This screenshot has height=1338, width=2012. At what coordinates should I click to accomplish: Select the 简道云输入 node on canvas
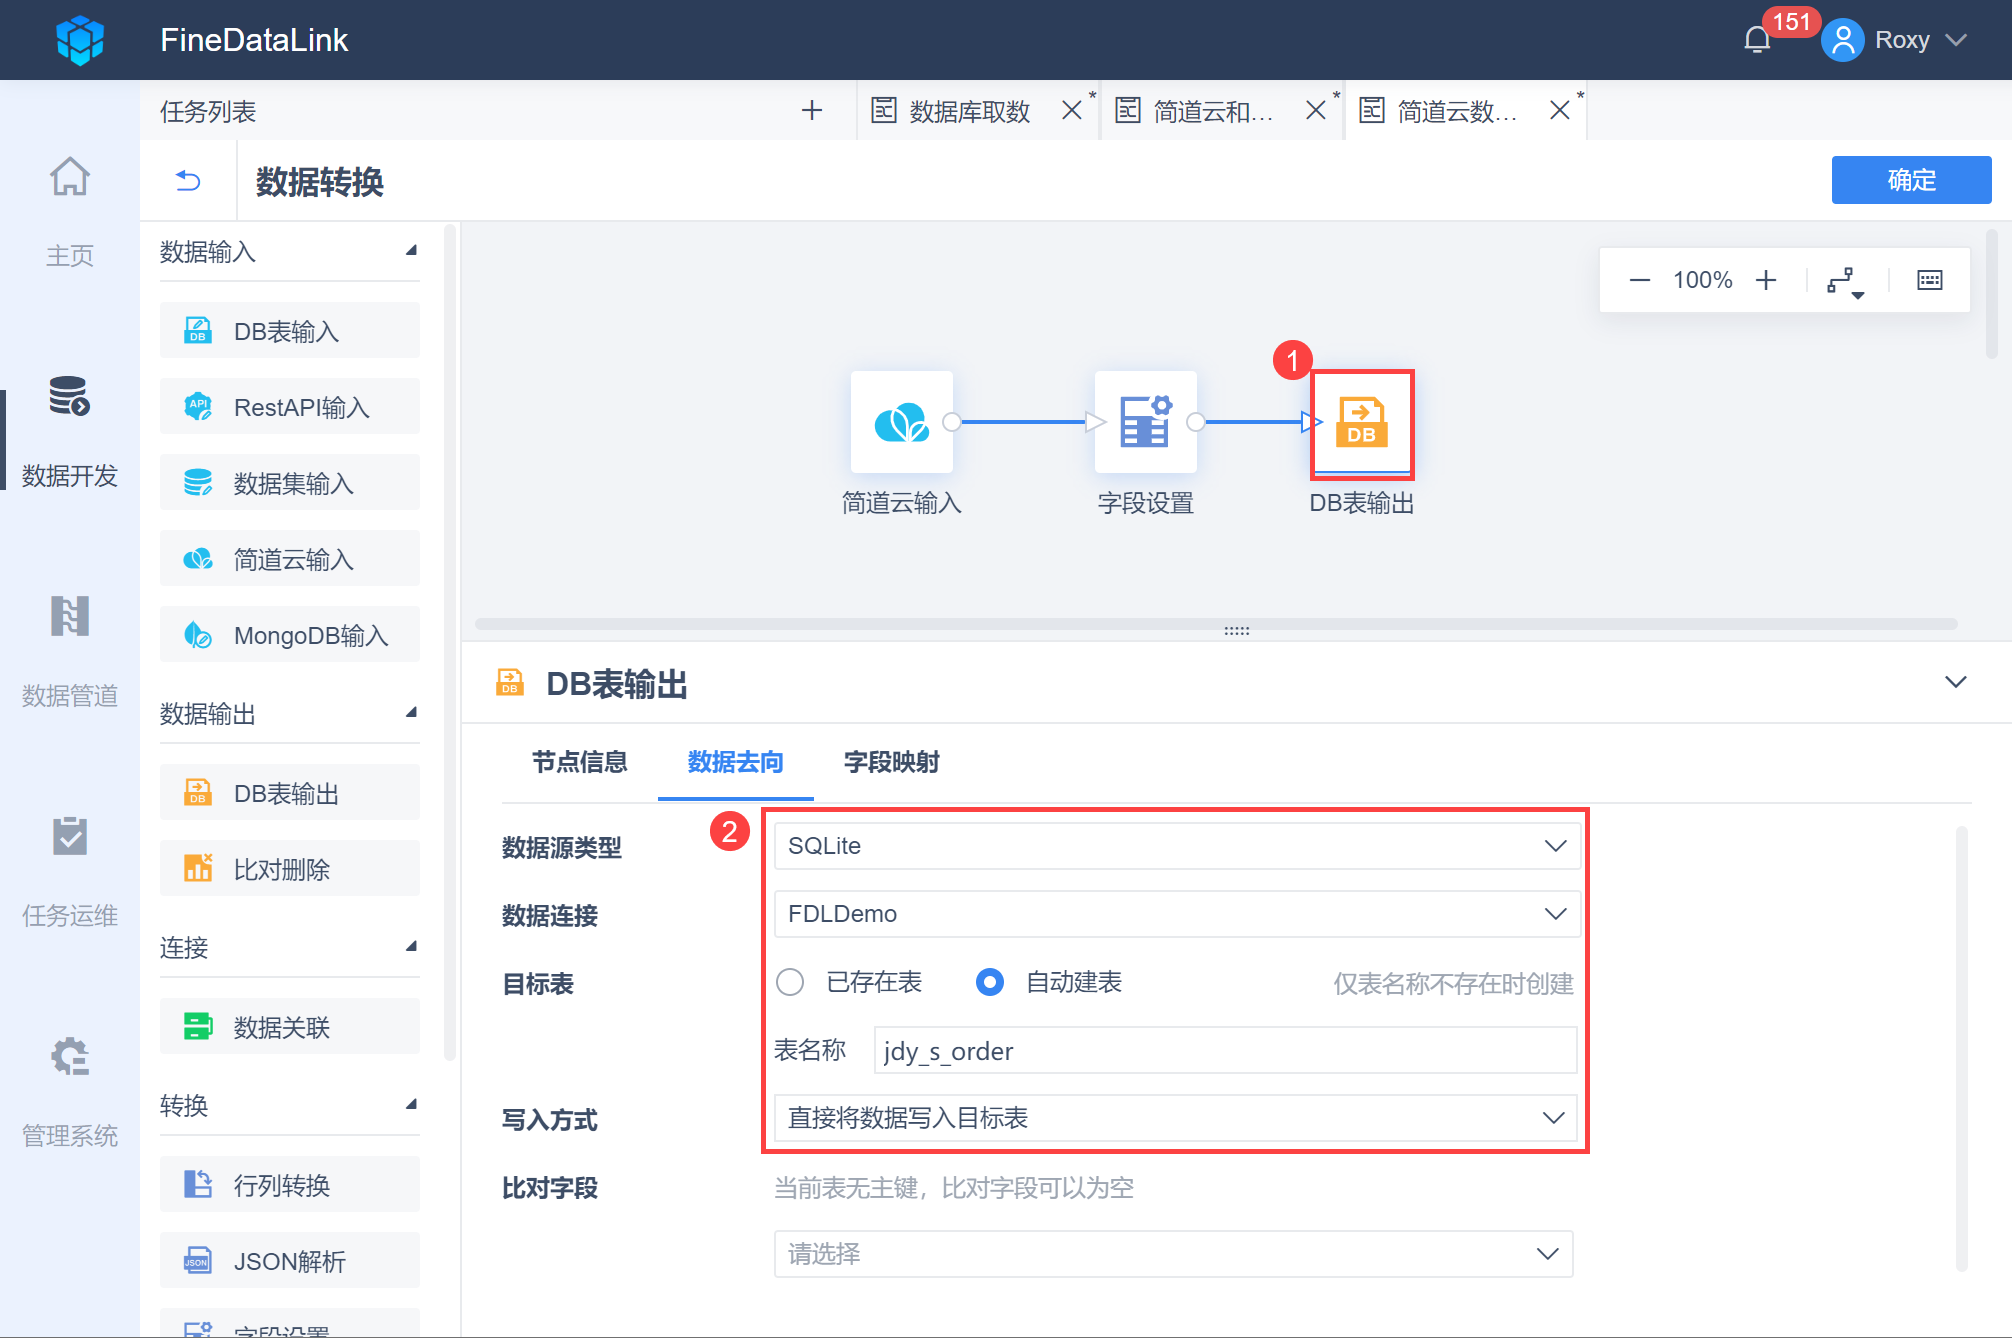[901, 422]
